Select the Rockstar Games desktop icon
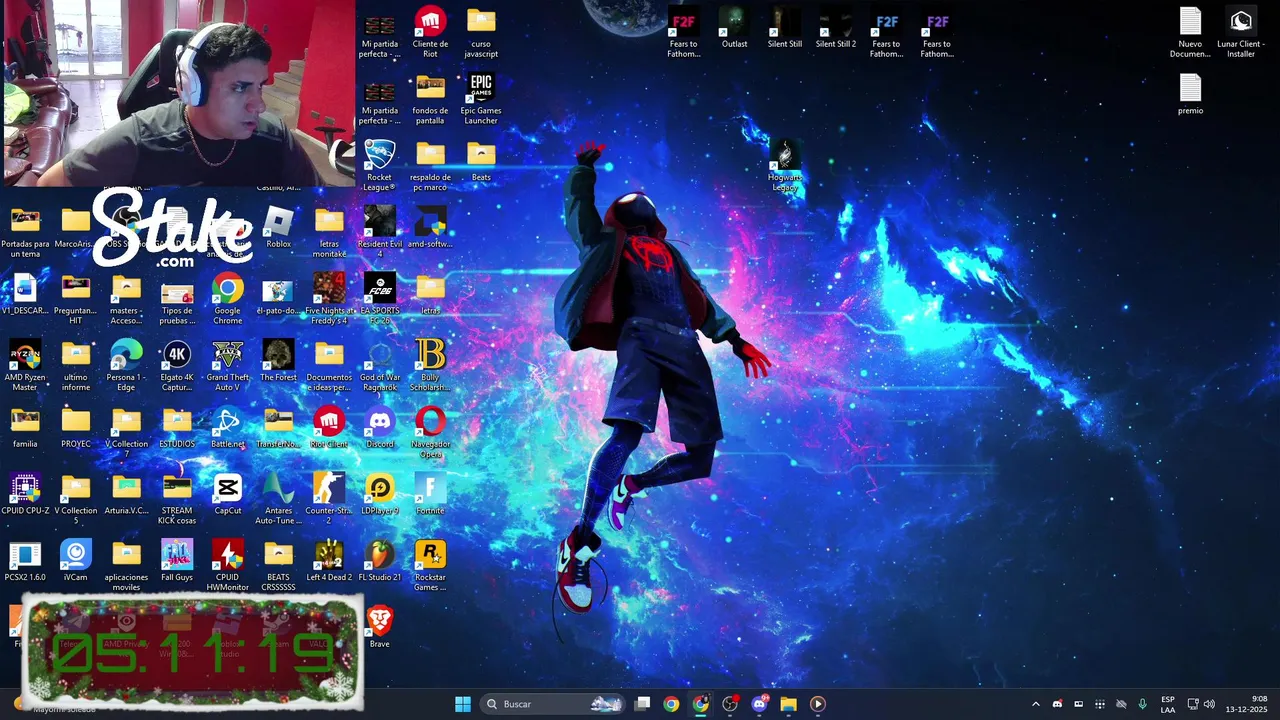 430,566
